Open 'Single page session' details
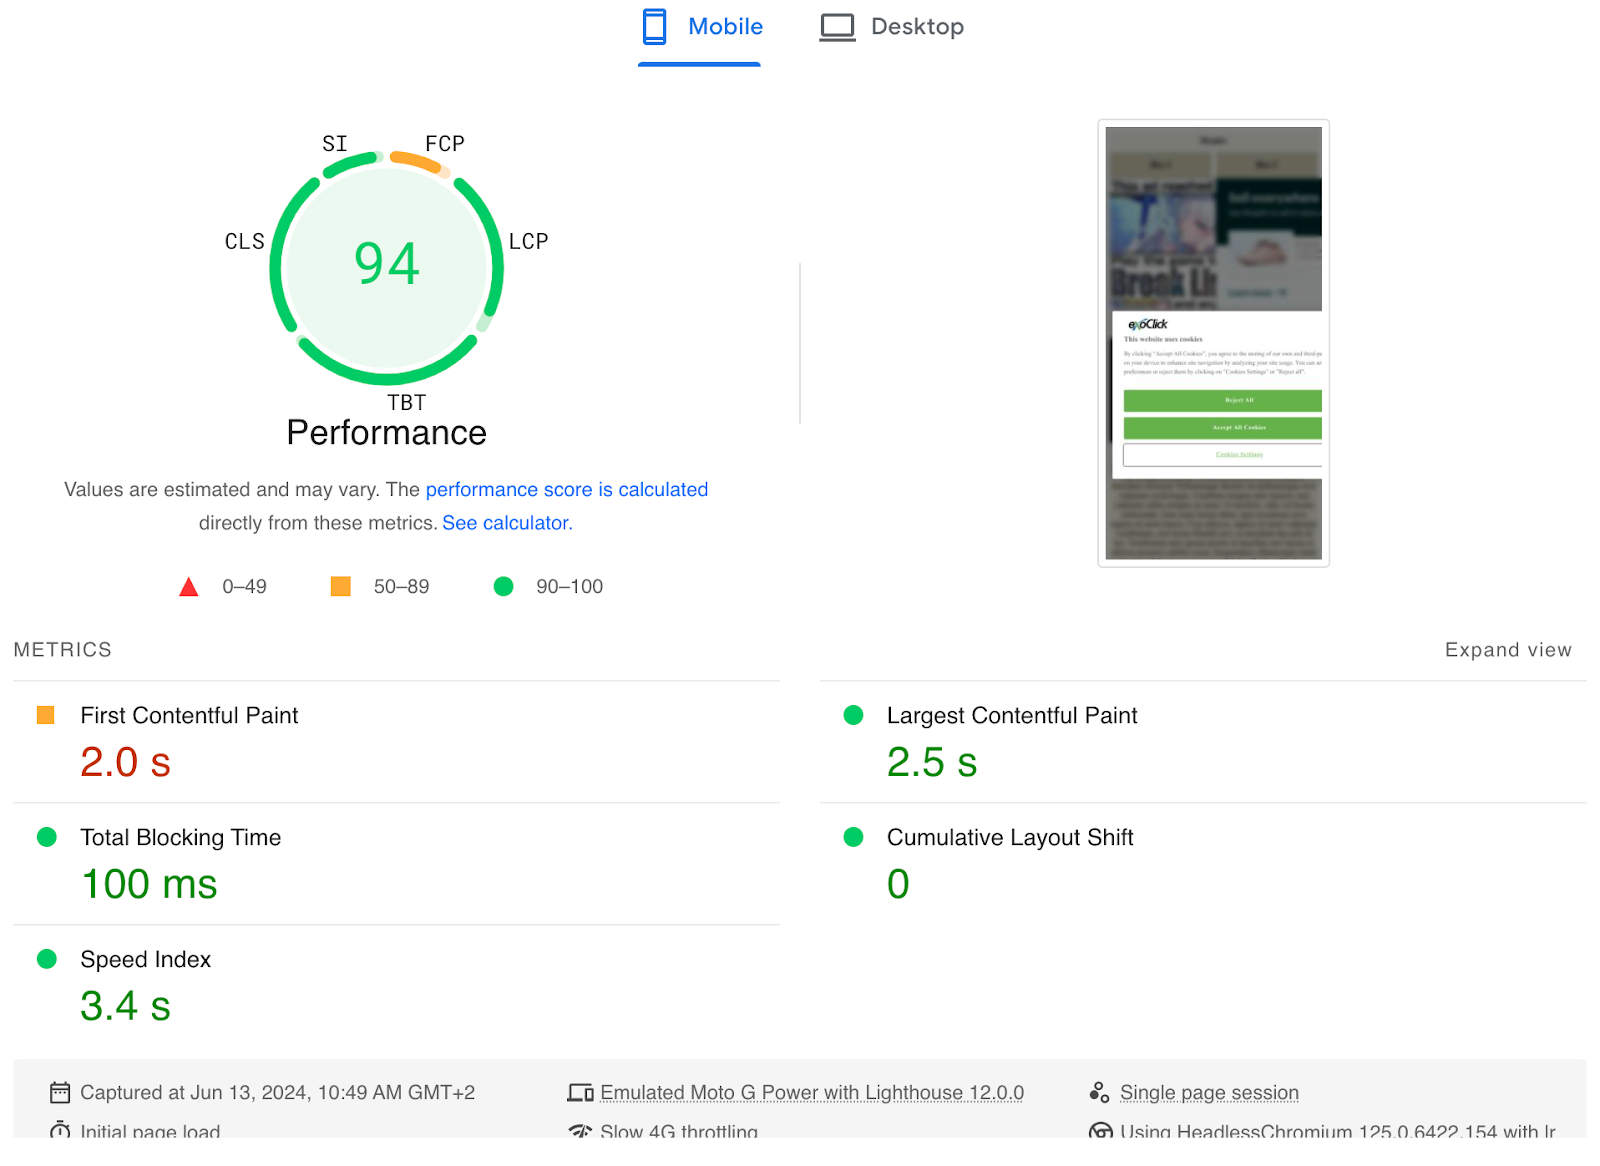 1209,1093
